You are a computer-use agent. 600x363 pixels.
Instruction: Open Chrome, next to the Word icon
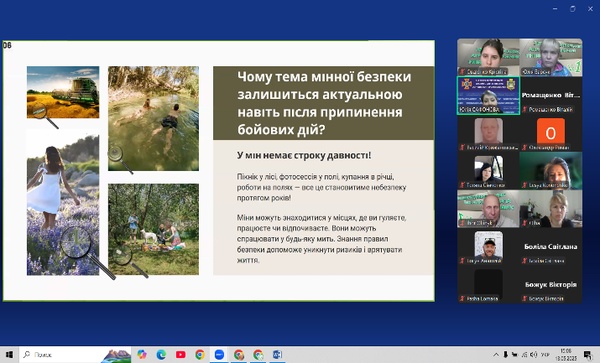coord(258,355)
